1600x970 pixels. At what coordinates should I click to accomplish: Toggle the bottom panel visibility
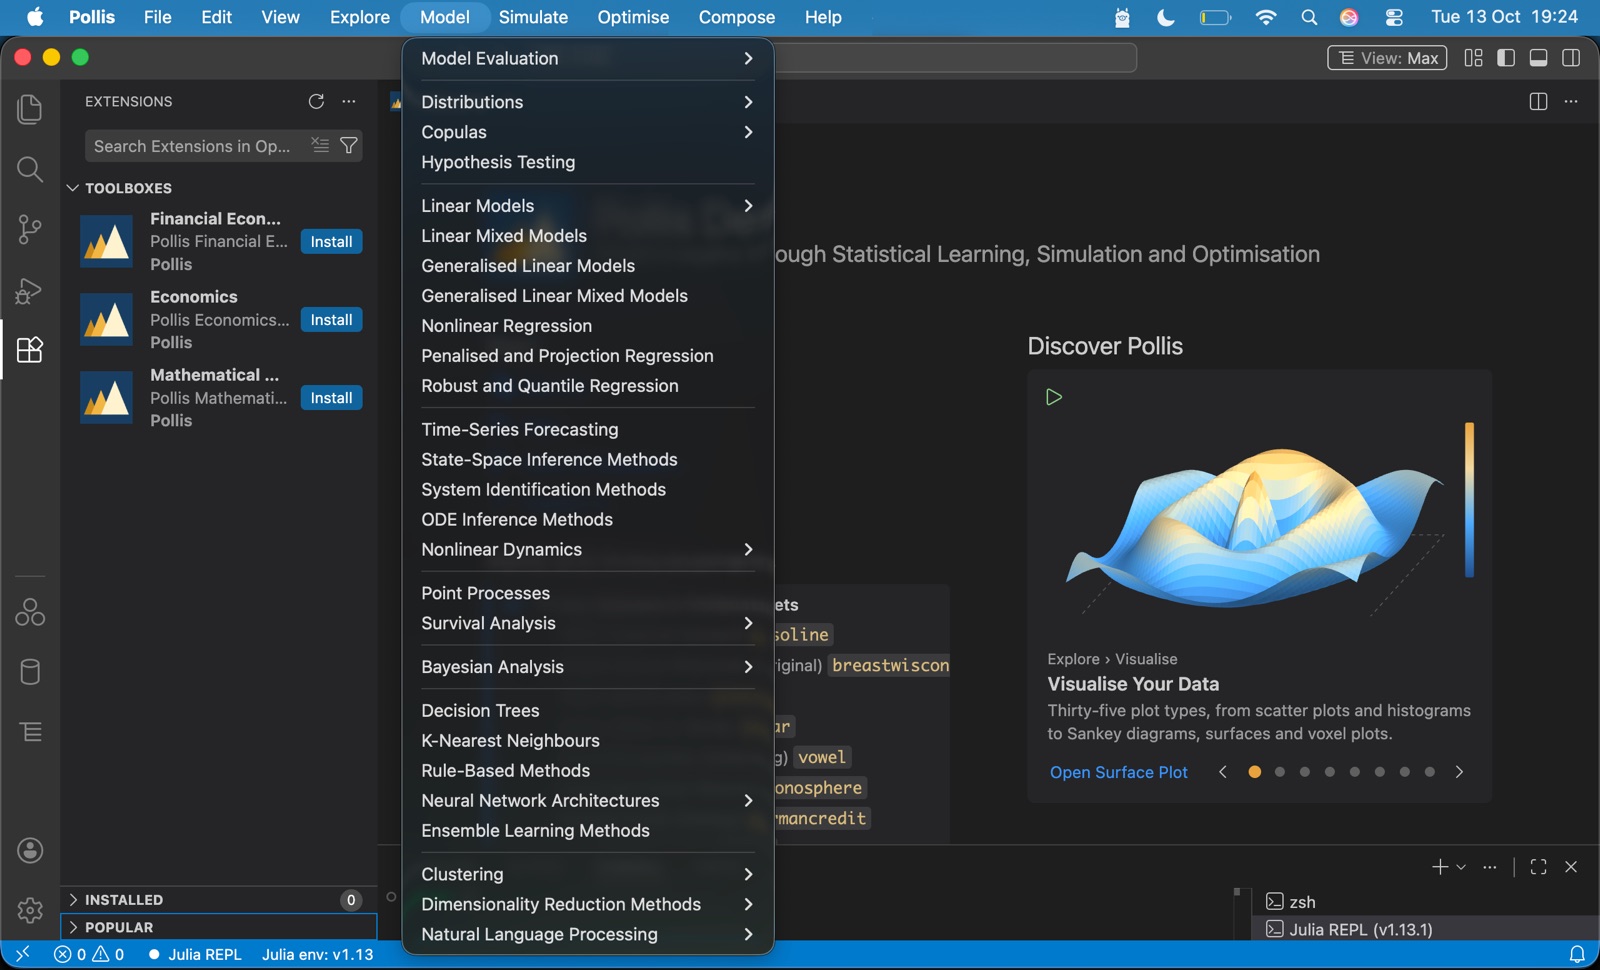click(x=1539, y=58)
